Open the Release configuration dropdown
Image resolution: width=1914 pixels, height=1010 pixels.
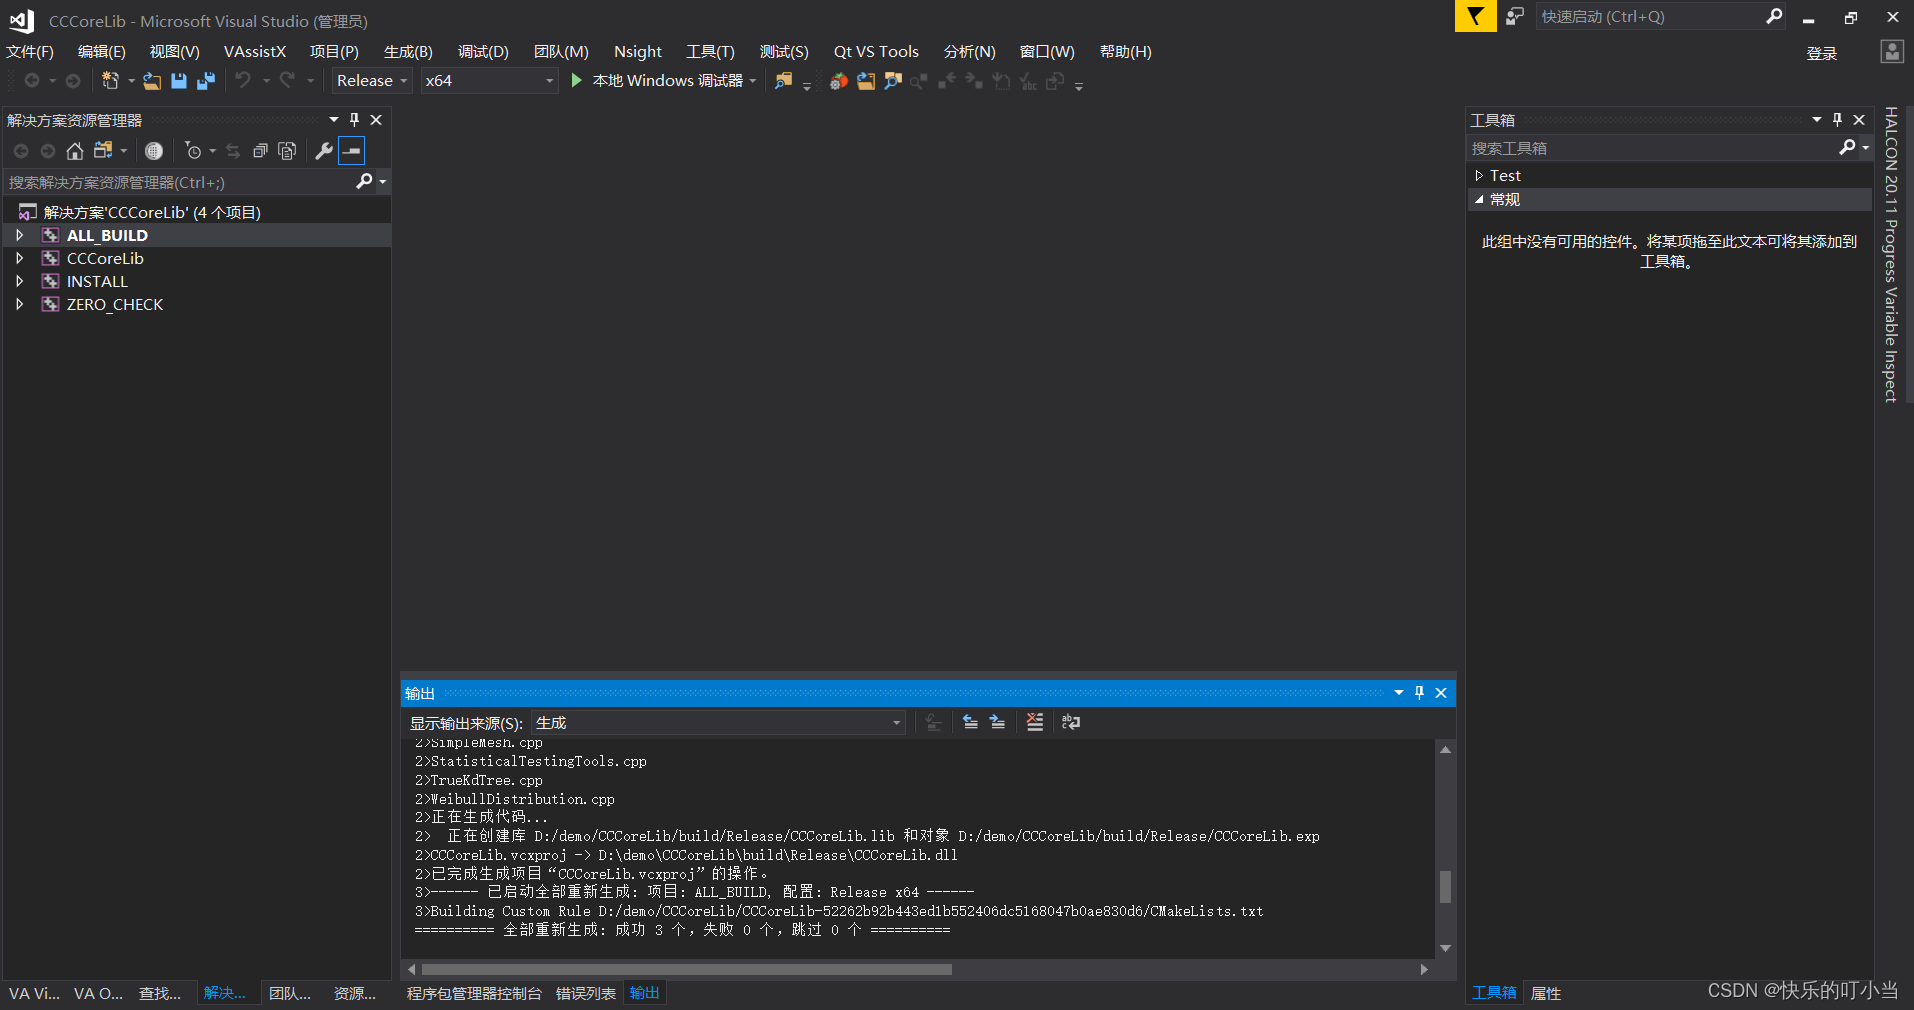click(x=403, y=80)
